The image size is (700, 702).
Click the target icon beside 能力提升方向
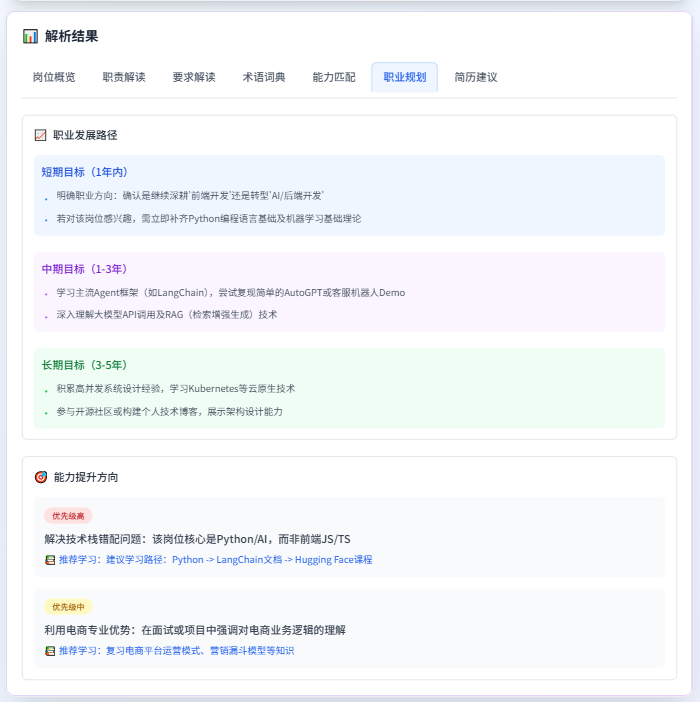40,477
